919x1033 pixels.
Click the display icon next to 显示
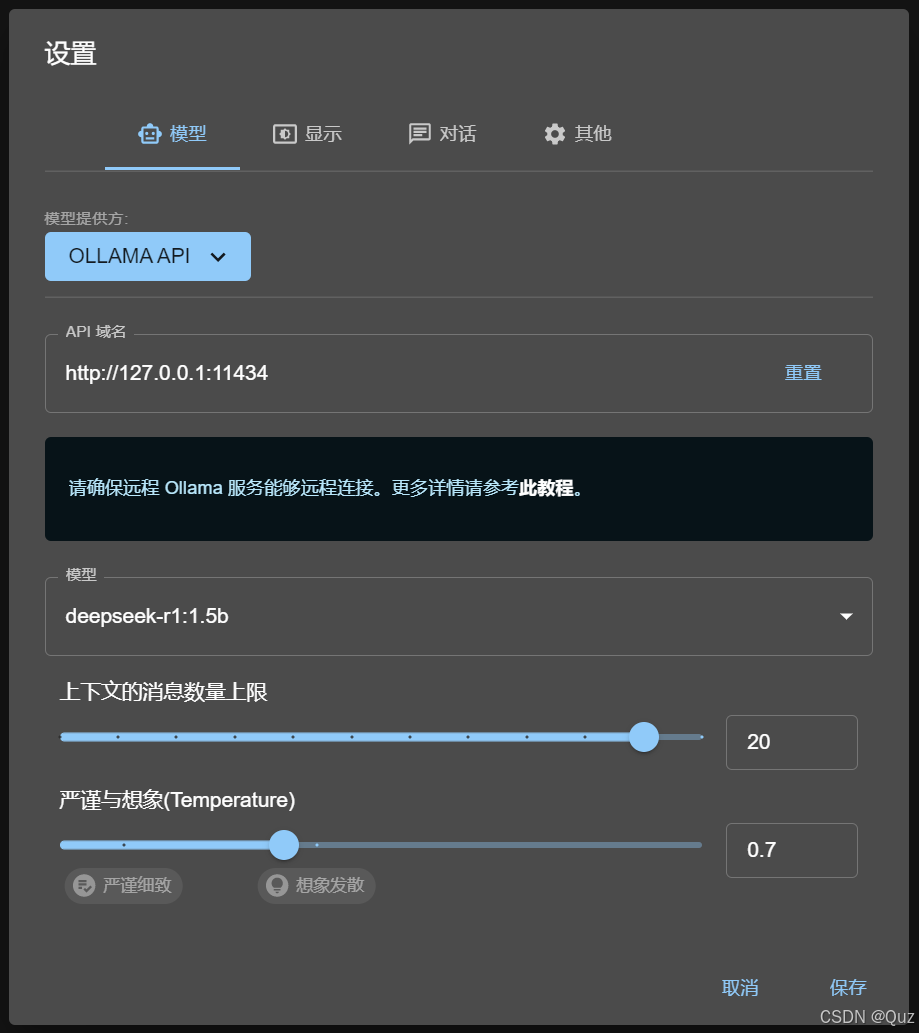(x=285, y=134)
